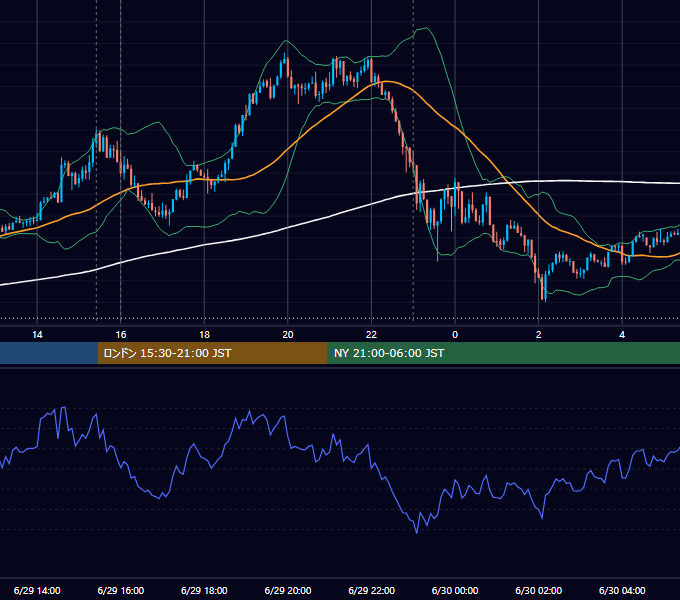Click the 6/29 20:00 time label
This screenshot has width=680, height=600.
(288, 590)
